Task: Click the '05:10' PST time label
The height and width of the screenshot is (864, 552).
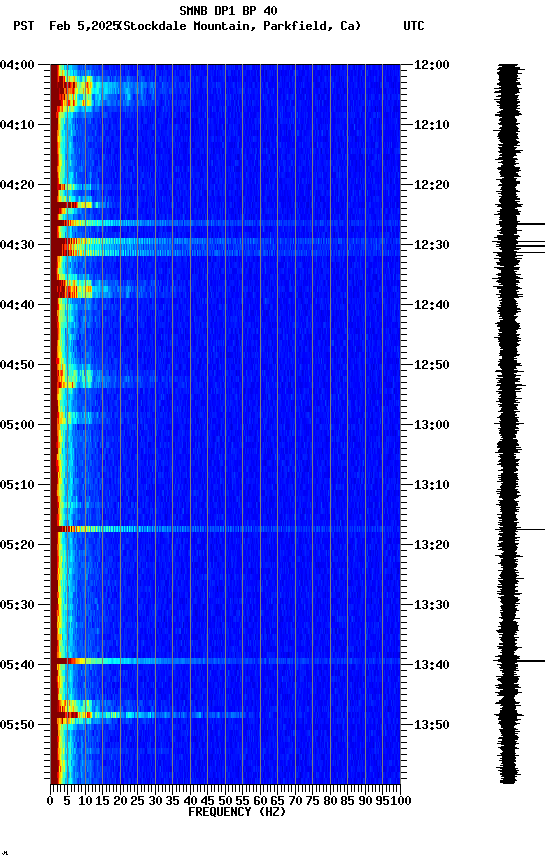Action: pos(17,485)
